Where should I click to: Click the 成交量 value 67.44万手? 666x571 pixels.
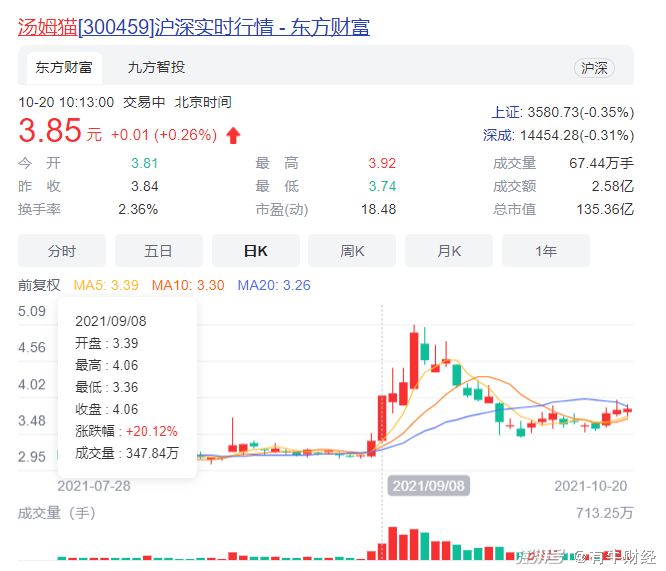[x=601, y=163]
